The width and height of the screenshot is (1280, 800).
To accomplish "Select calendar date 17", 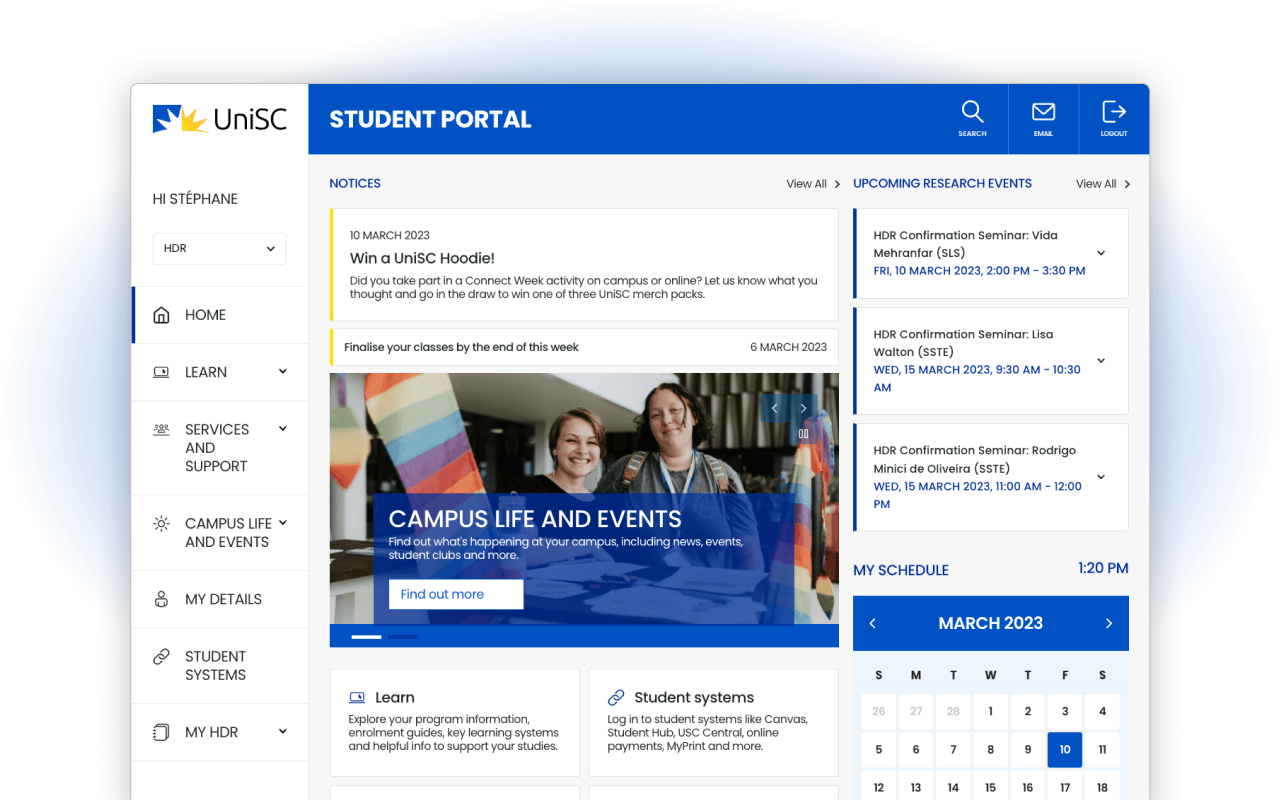I will 1065,787.
